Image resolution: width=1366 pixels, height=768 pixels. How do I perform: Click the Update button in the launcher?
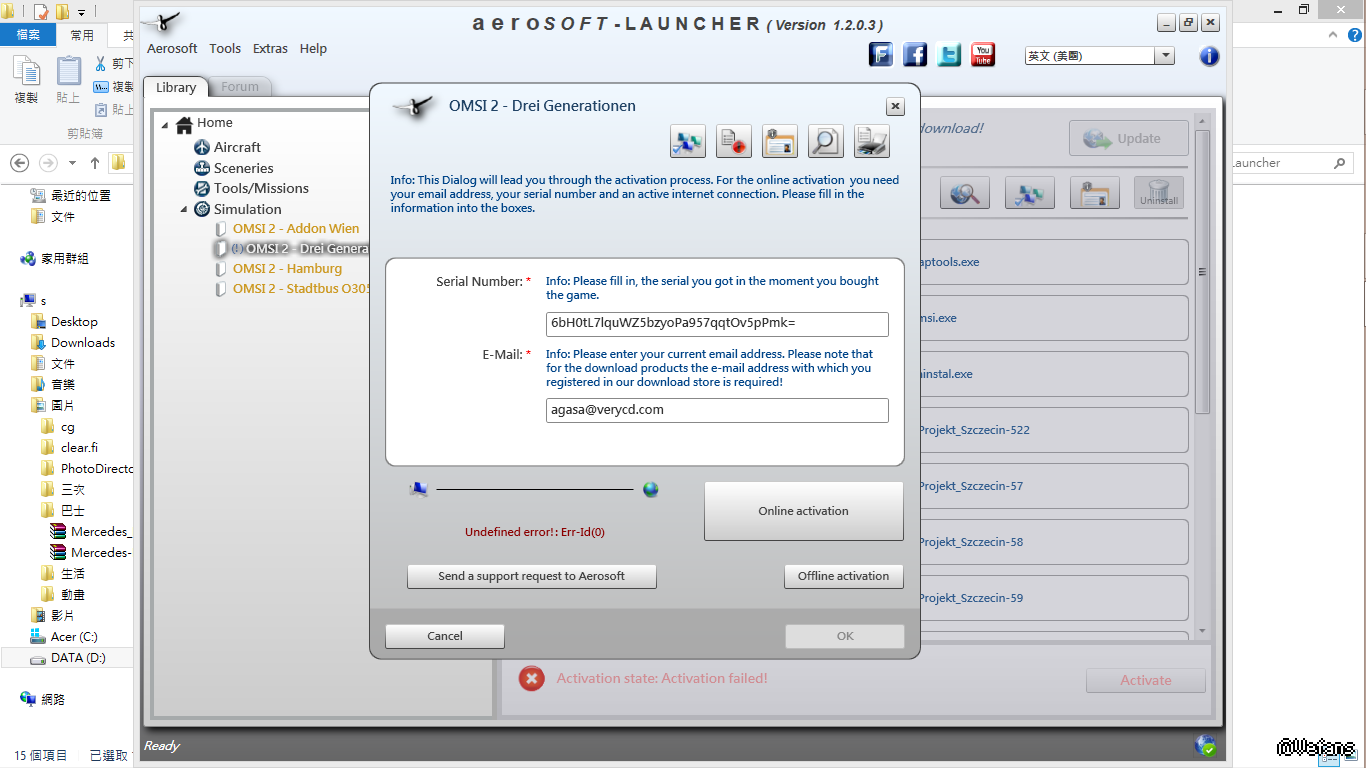click(x=1129, y=139)
